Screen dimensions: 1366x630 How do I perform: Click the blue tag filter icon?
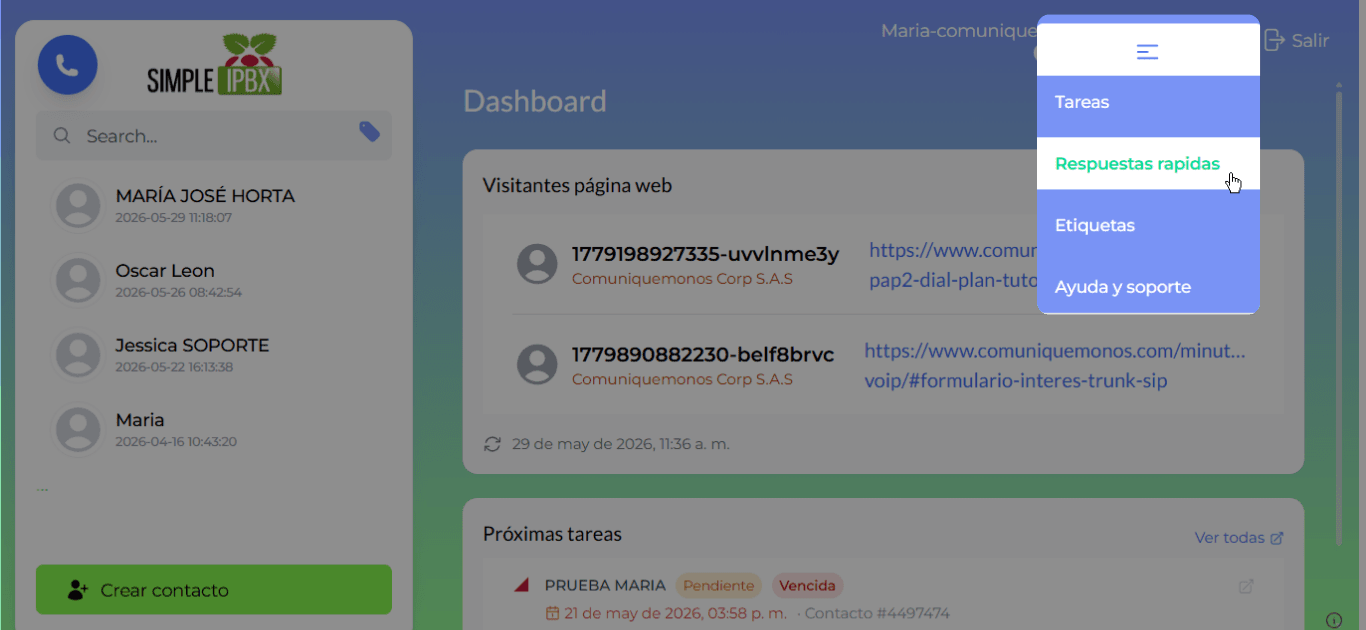tap(369, 132)
